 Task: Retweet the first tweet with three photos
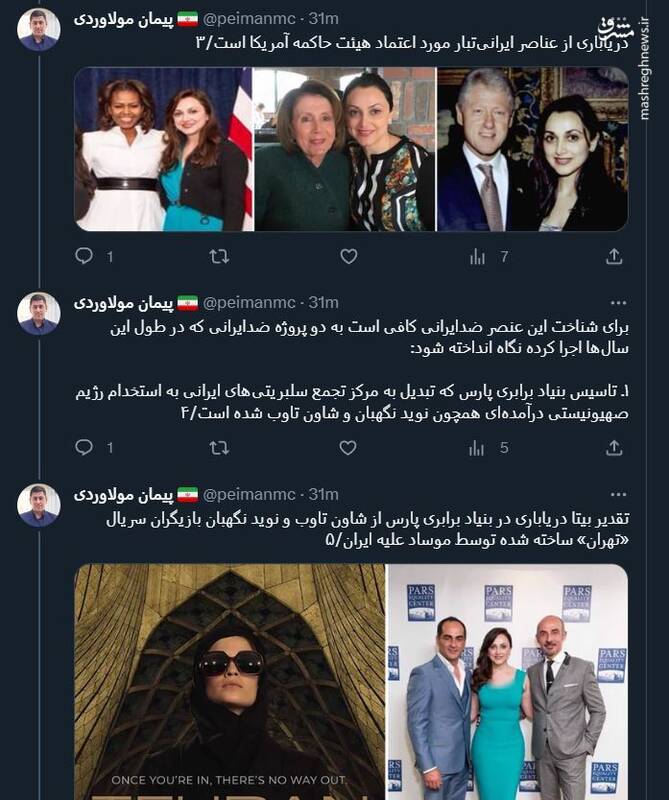pos(219,257)
